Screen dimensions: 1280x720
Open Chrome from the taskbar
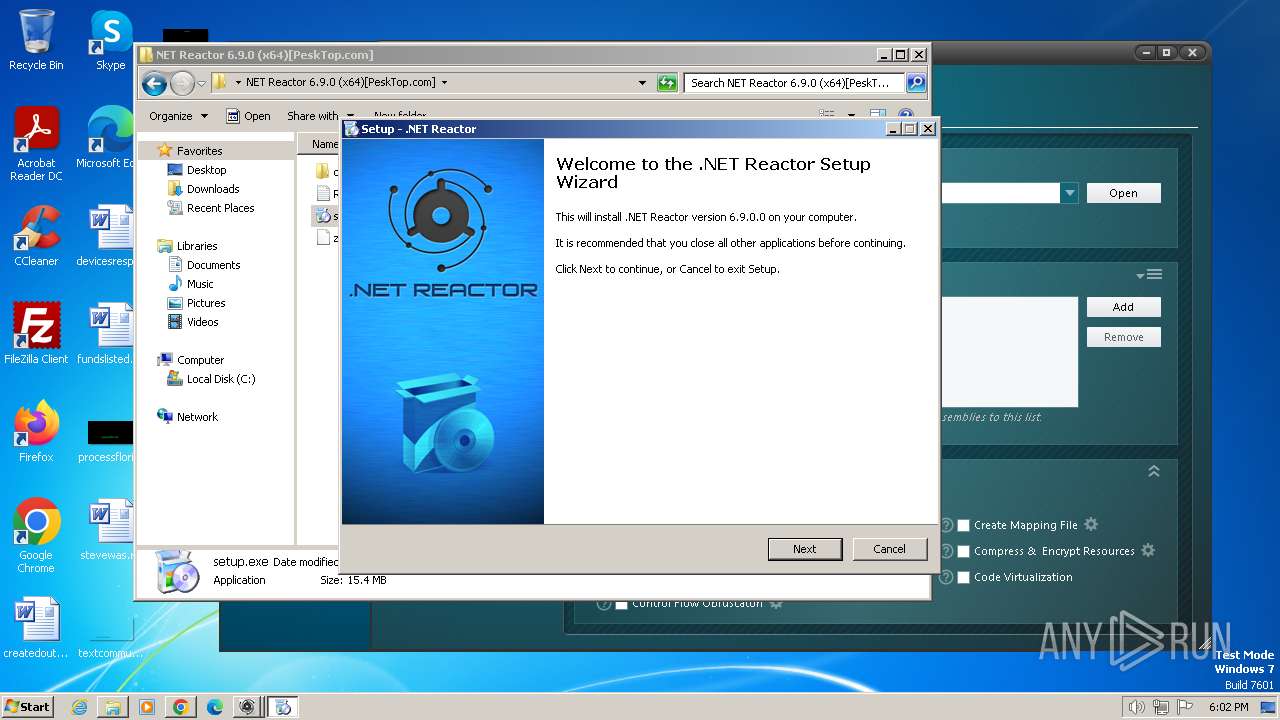(181, 707)
